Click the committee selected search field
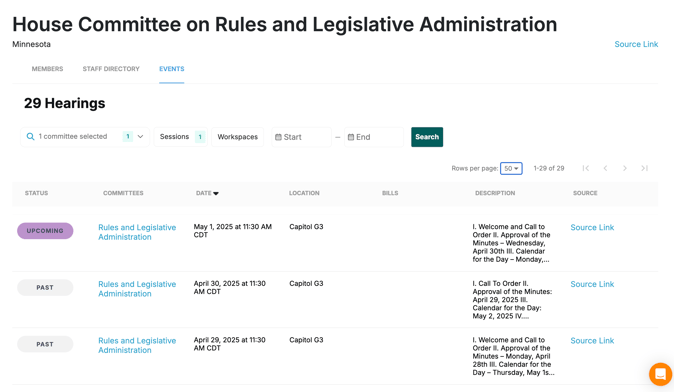This screenshot has height=392, width=674. (x=85, y=137)
